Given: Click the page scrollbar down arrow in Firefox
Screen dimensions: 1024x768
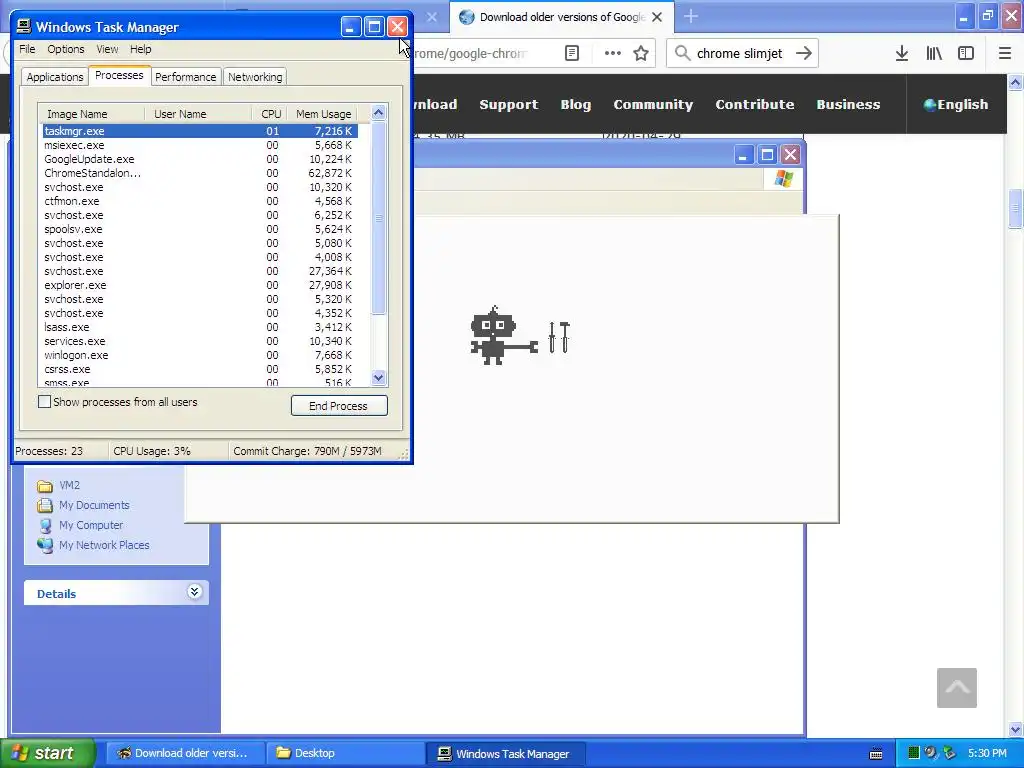Looking at the screenshot, I should tap(1015, 729).
